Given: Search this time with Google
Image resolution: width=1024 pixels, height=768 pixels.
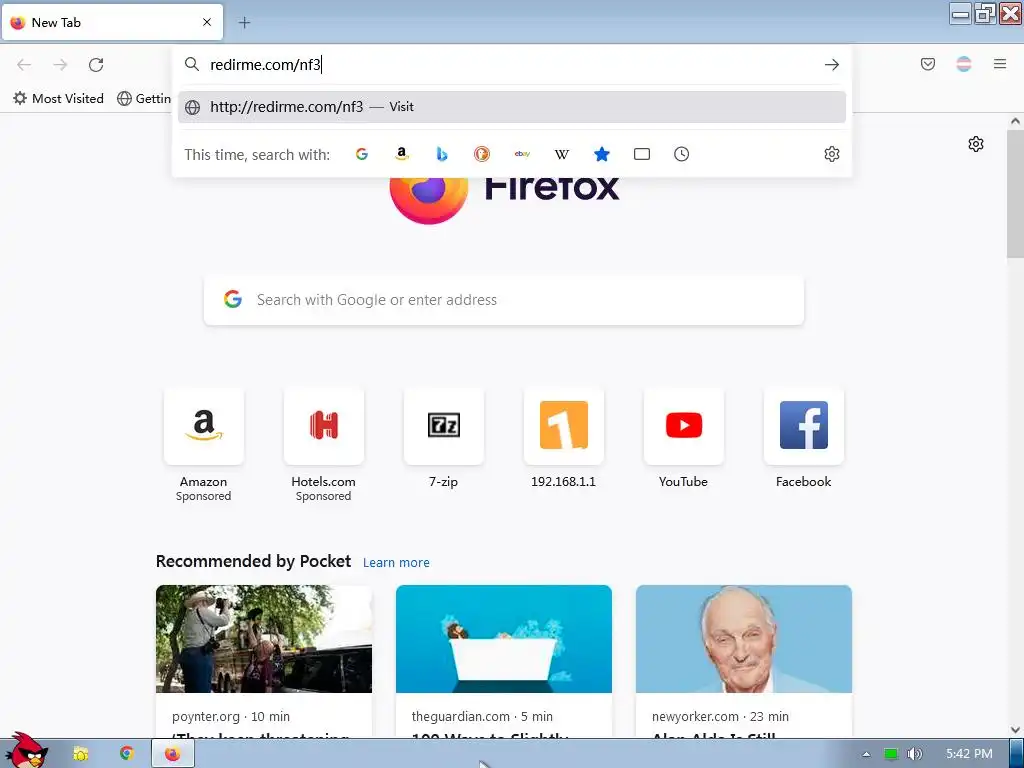Looking at the screenshot, I should point(362,154).
